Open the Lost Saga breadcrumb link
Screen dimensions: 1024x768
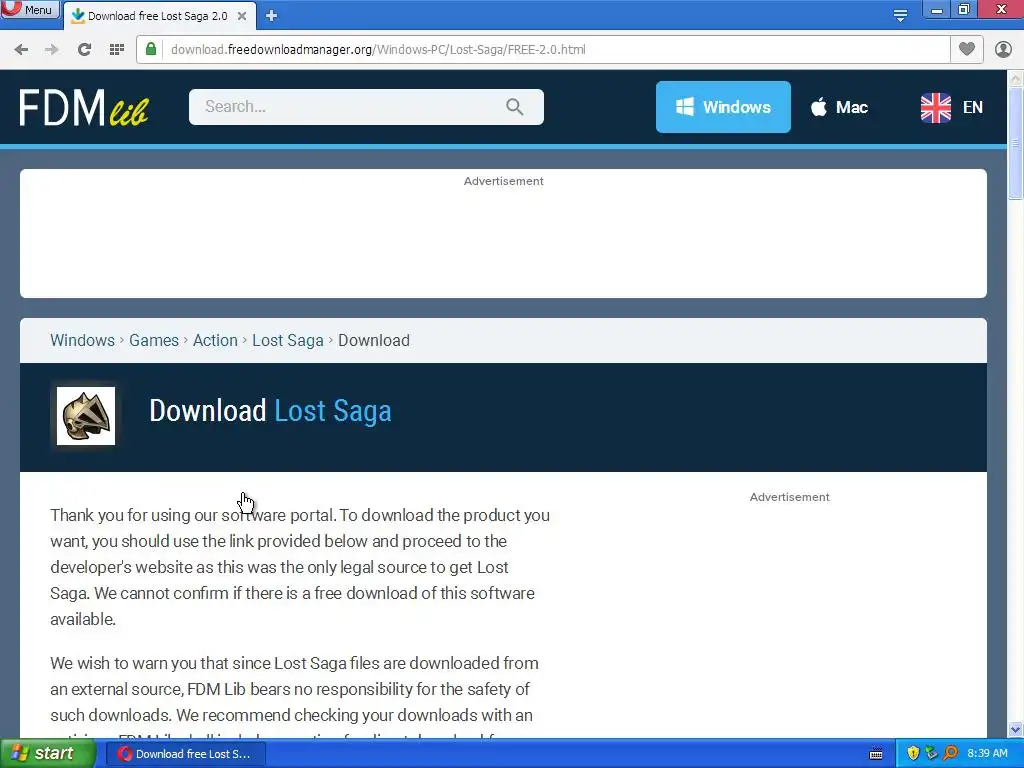tap(288, 340)
